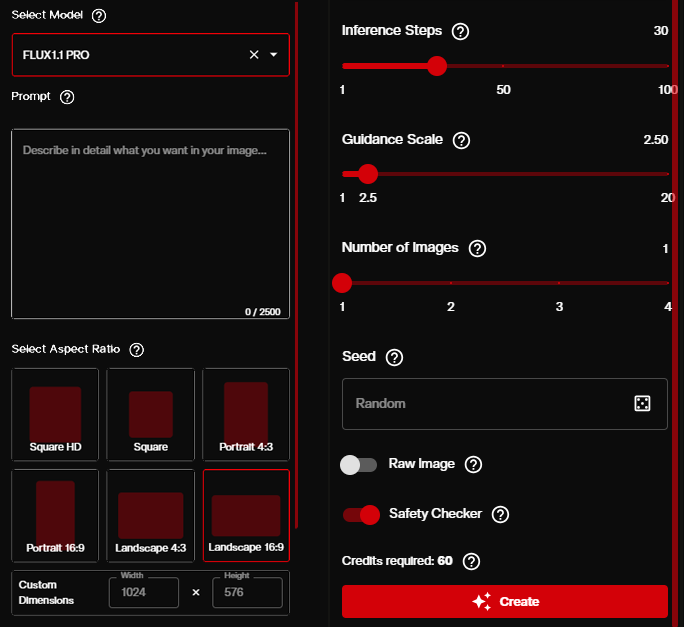Choose the Landscape 4:3 aspect ratio
The image size is (684, 627).
pyautogui.click(x=150, y=515)
